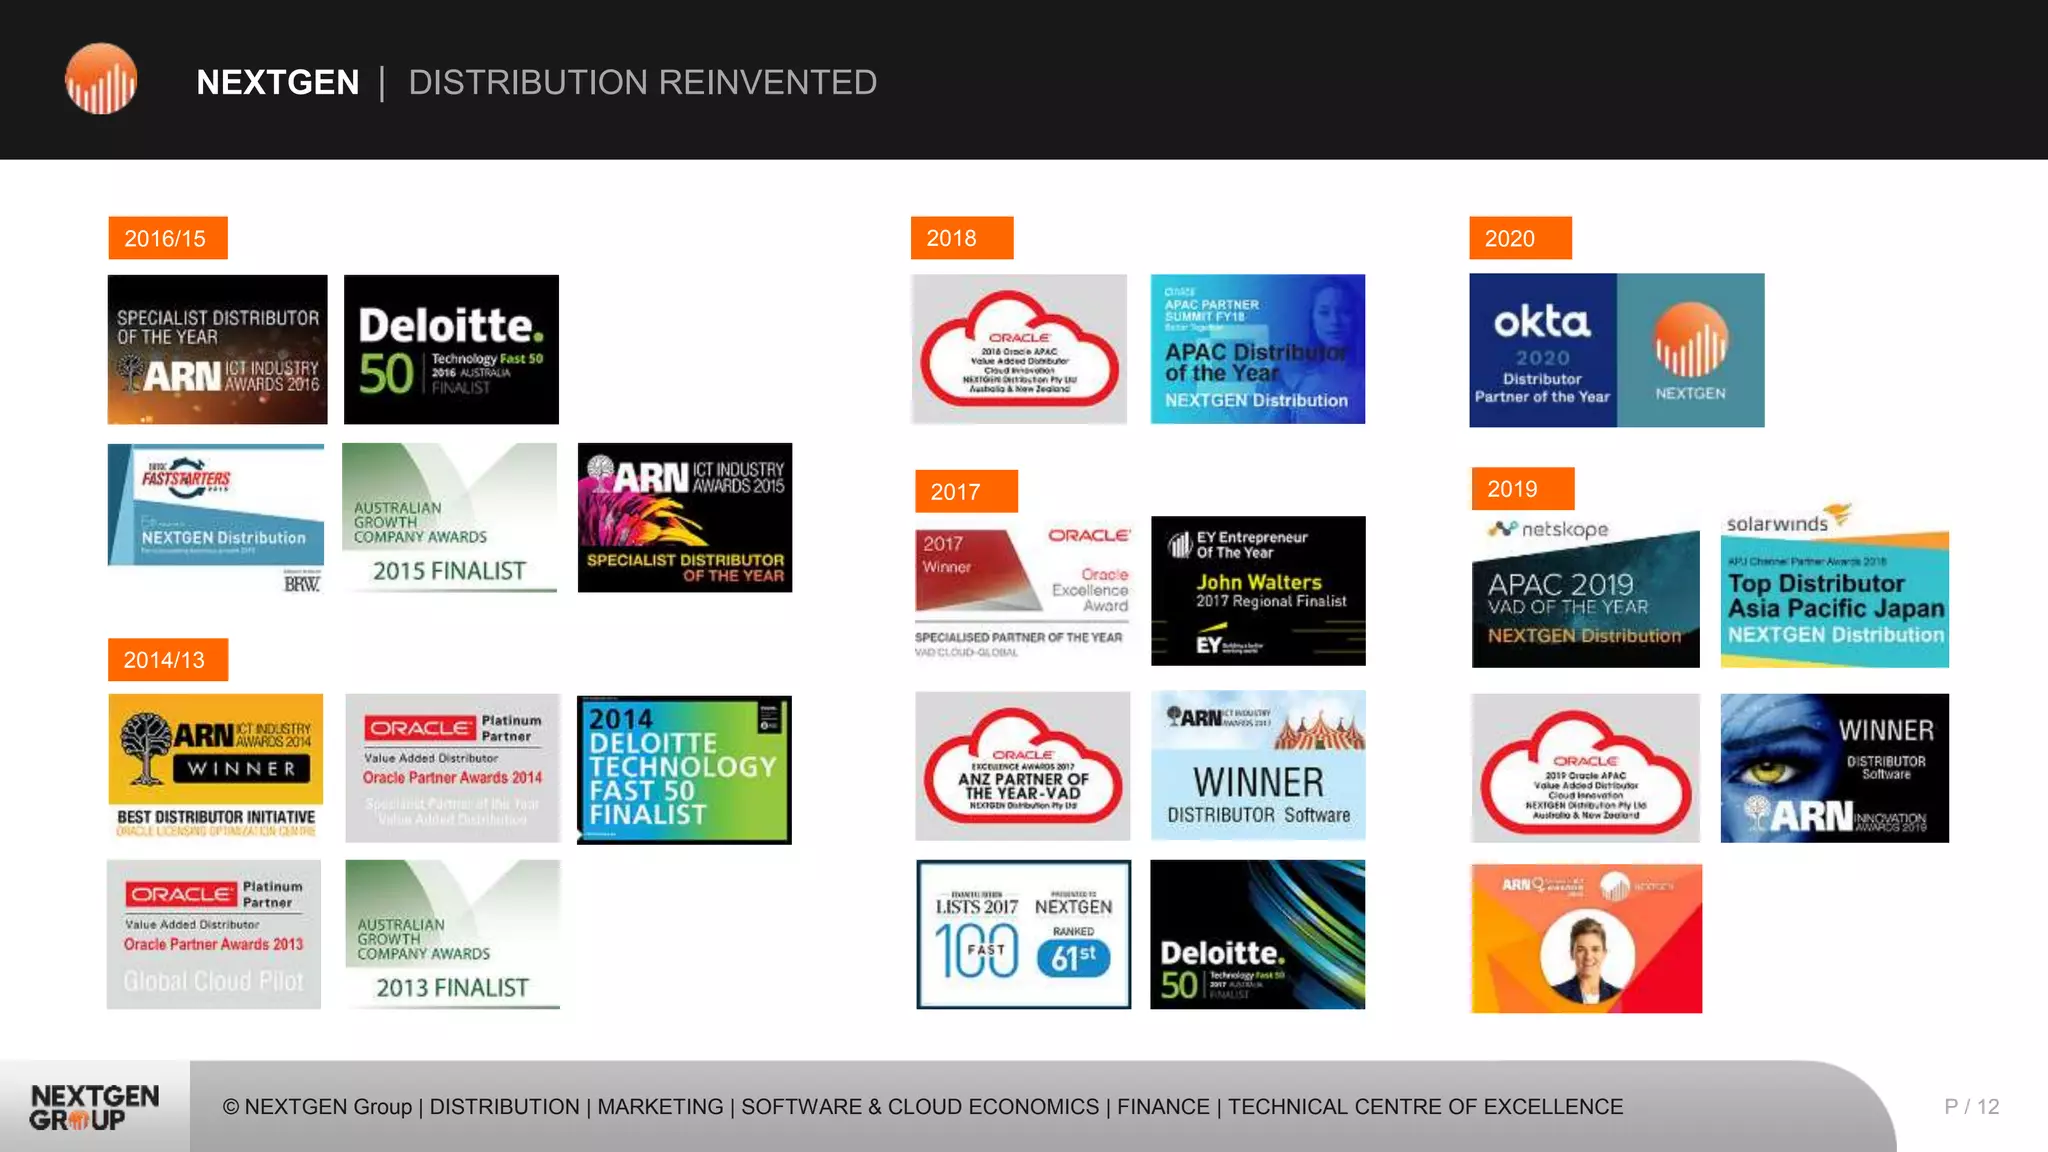The height and width of the screenshot is (1152, 2048).
Task: Select the 2014/13 year label
Action: tap(167, 660)
